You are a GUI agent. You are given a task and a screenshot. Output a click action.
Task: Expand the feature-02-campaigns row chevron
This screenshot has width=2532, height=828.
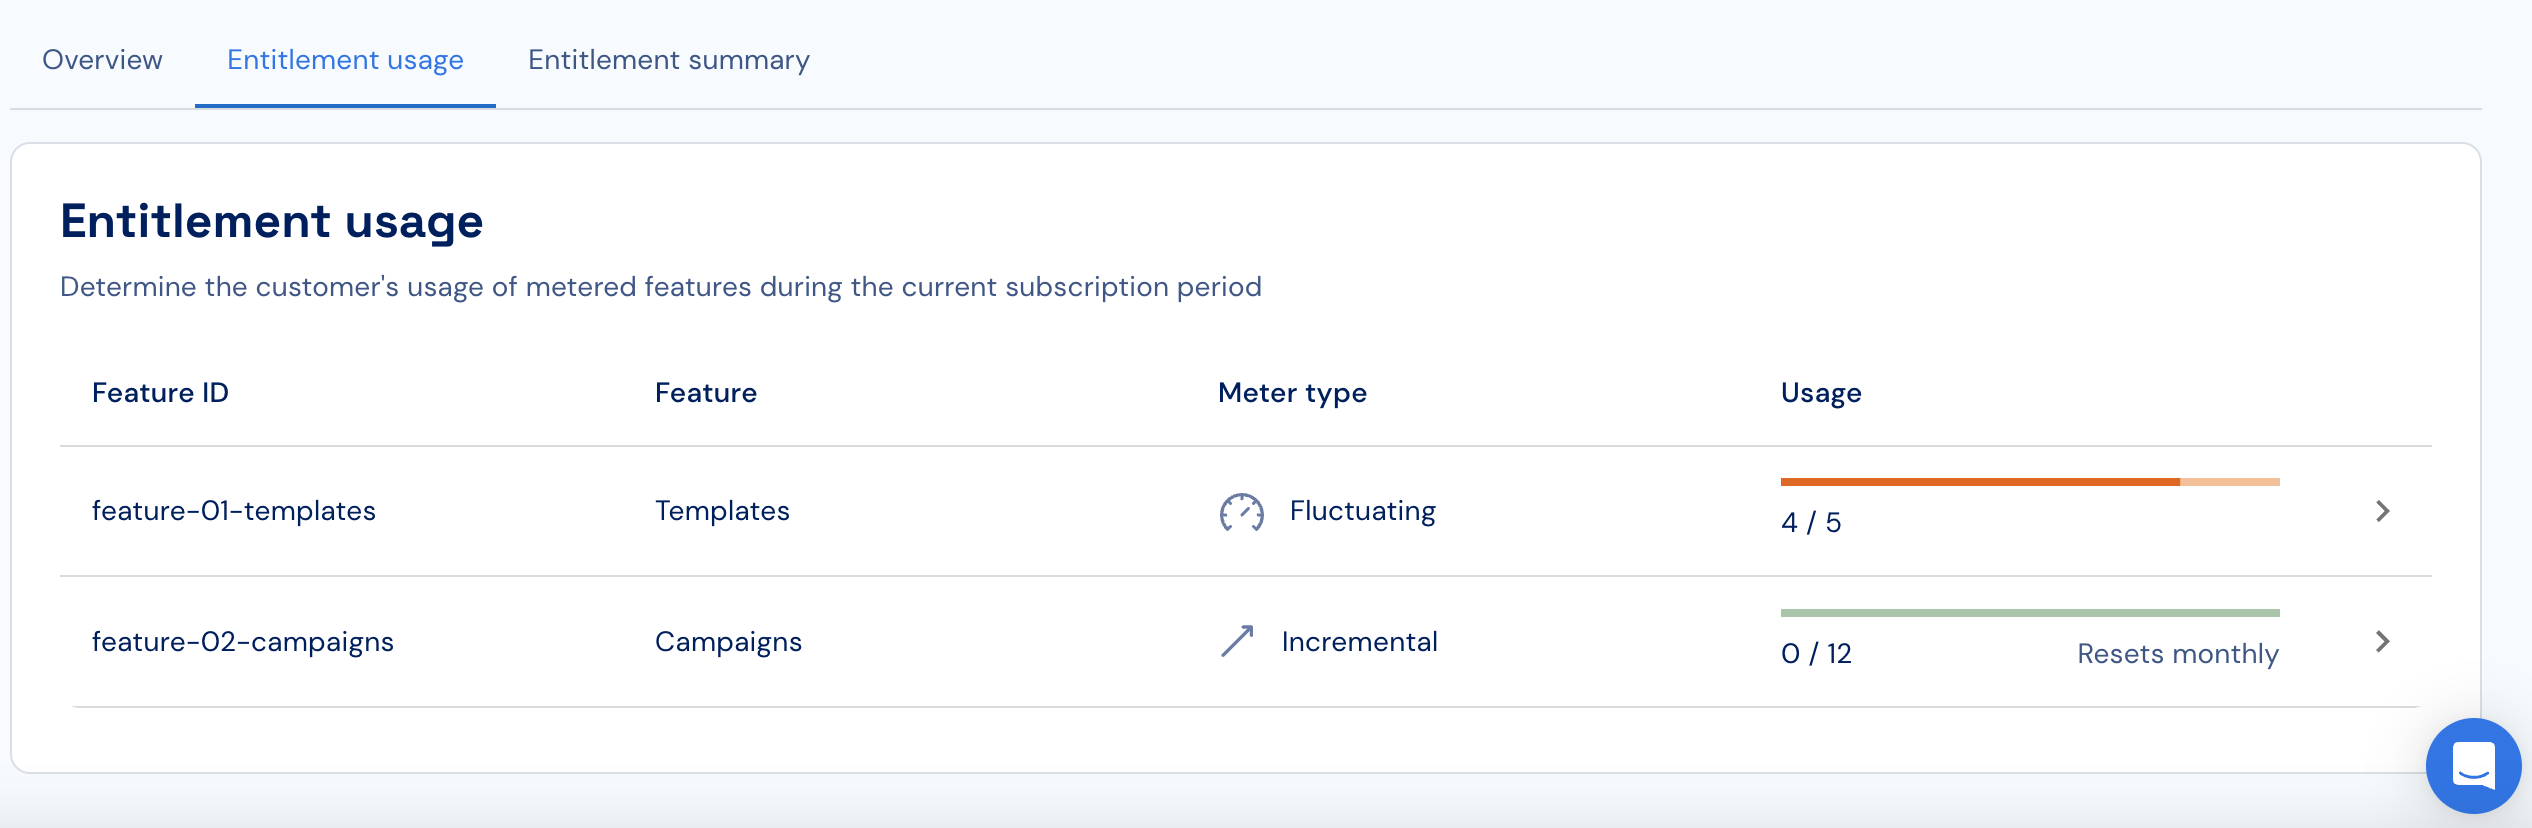[2382, 641]
